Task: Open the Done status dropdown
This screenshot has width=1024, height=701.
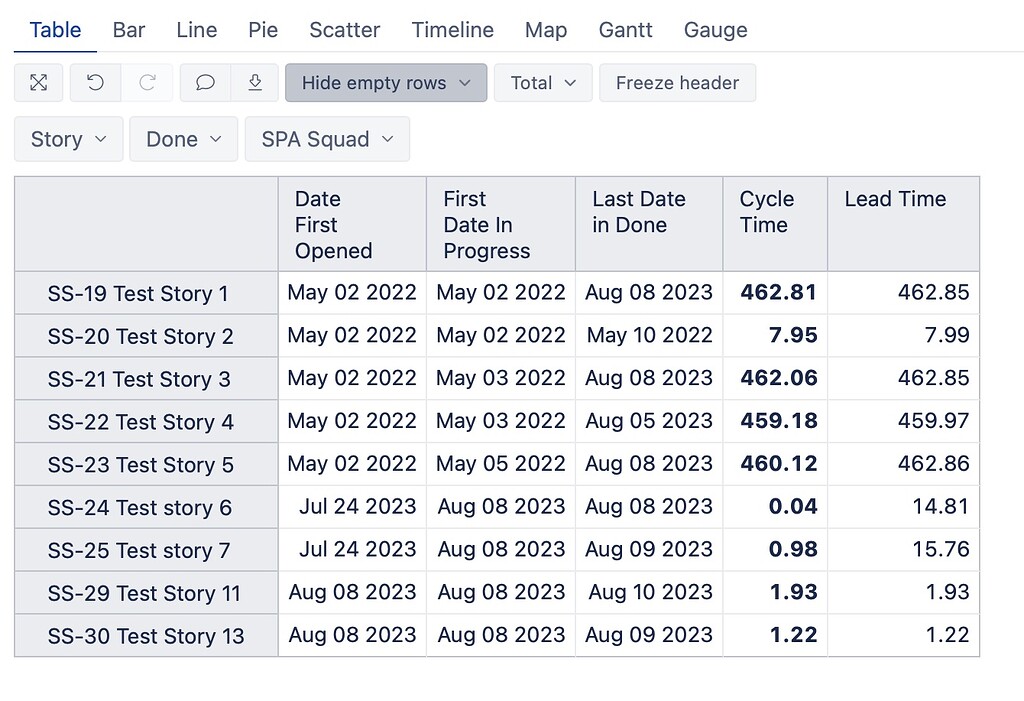Action: (183, 139)
